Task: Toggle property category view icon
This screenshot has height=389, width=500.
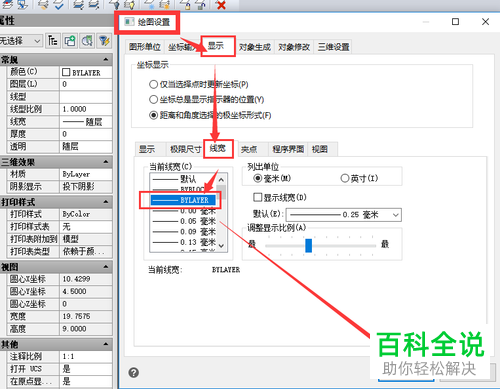Action: [53, 41]
